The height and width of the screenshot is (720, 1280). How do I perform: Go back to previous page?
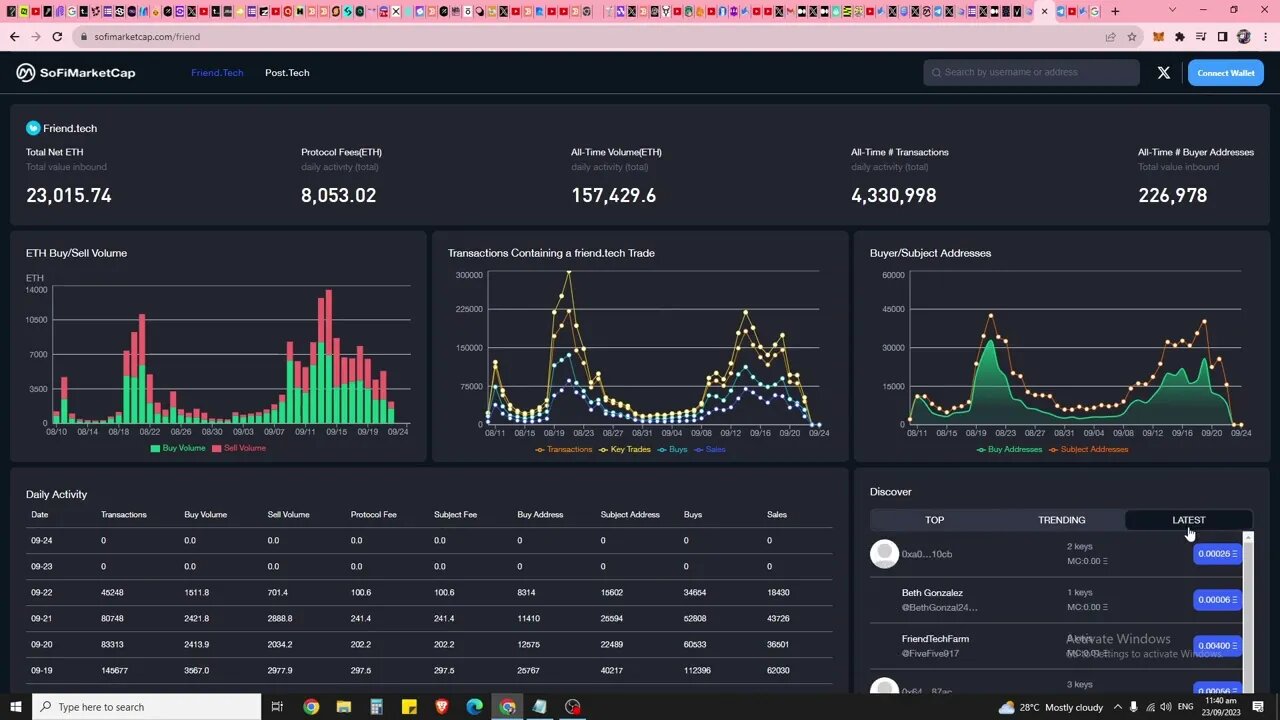(14, 37)
